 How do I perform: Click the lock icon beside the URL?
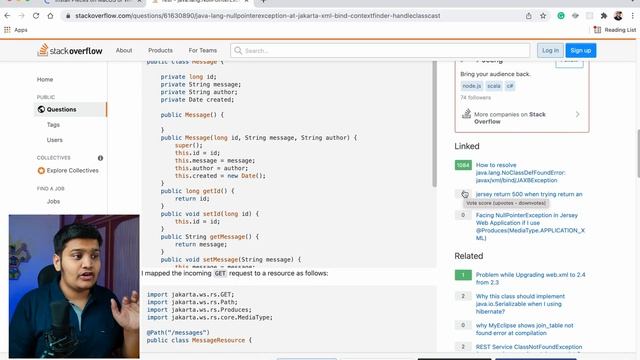coord(68,16)
